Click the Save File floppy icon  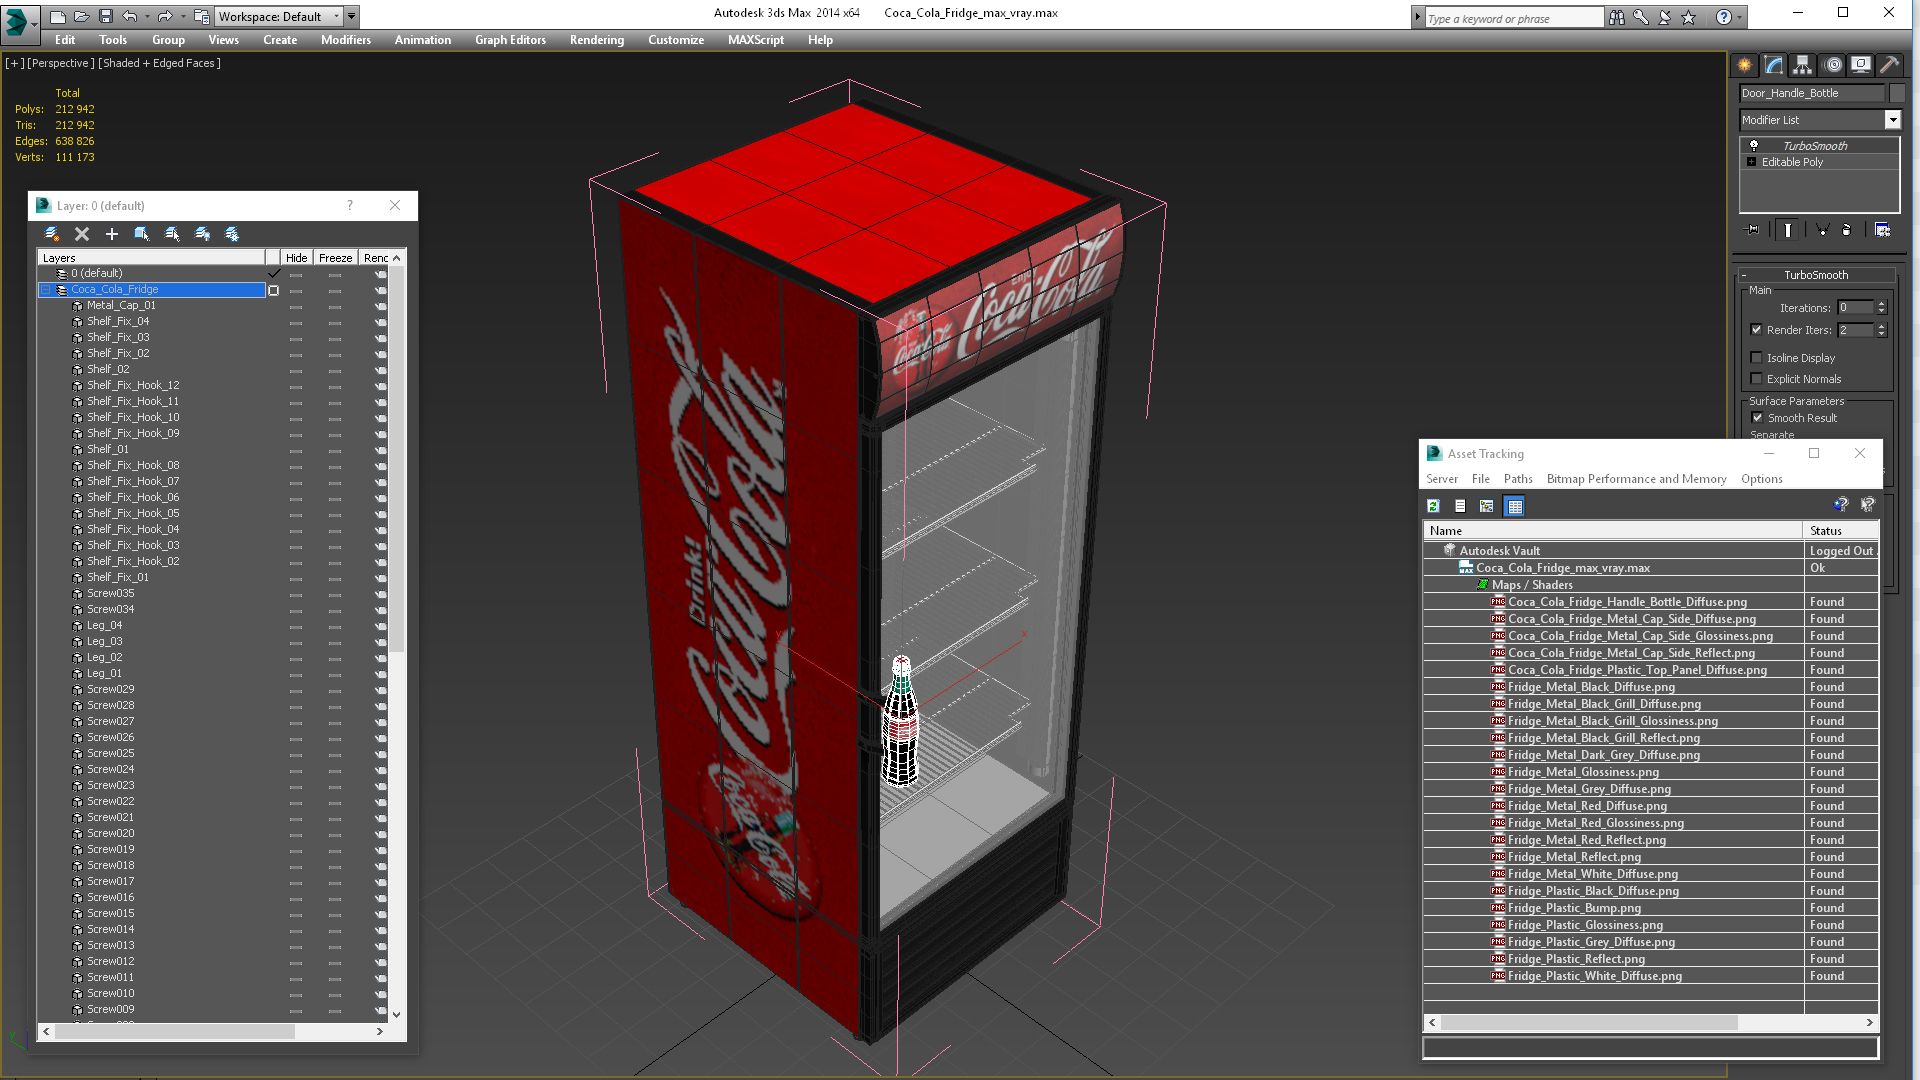point(105,16)
